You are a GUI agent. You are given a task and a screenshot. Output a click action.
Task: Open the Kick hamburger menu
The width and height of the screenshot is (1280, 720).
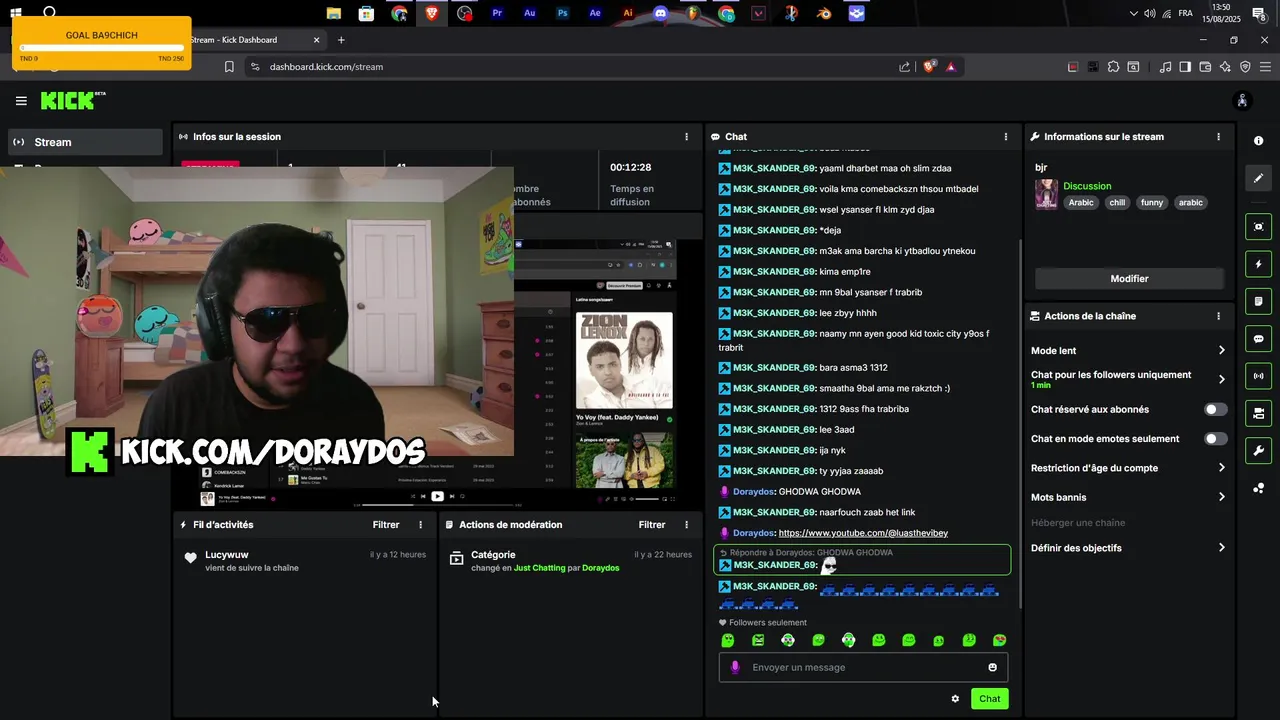pyautogui.click(x=21, y=101)
